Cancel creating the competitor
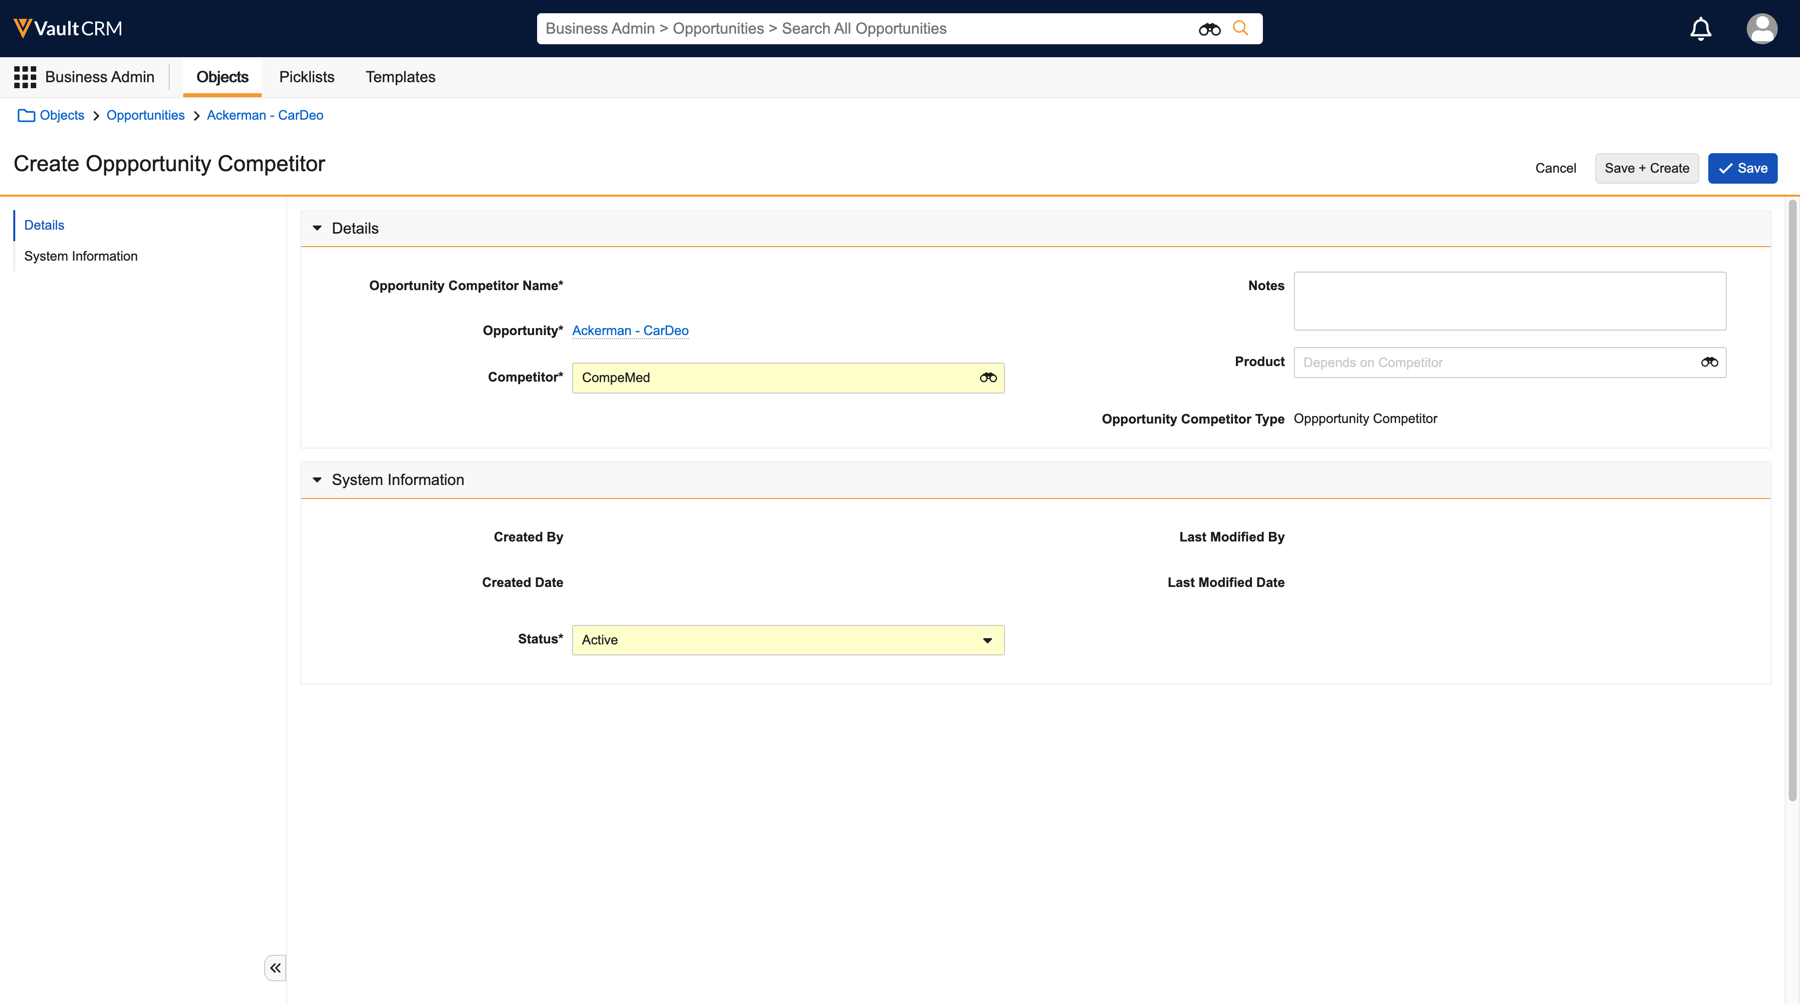Image resolution: width=1800 pixels, height=1004 pixels. tap(1555, 168)
